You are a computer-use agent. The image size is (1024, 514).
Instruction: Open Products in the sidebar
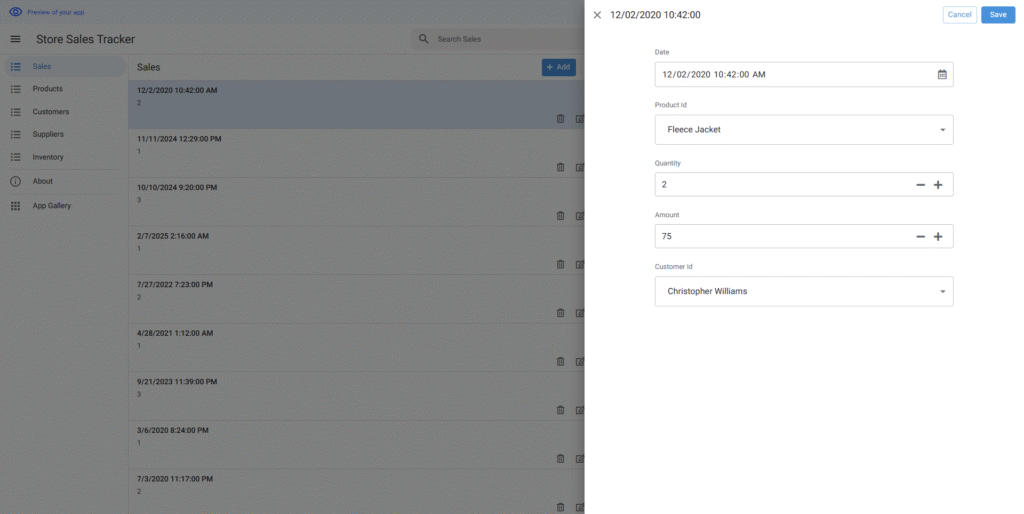pyautogui.click(x=47, y=89)
